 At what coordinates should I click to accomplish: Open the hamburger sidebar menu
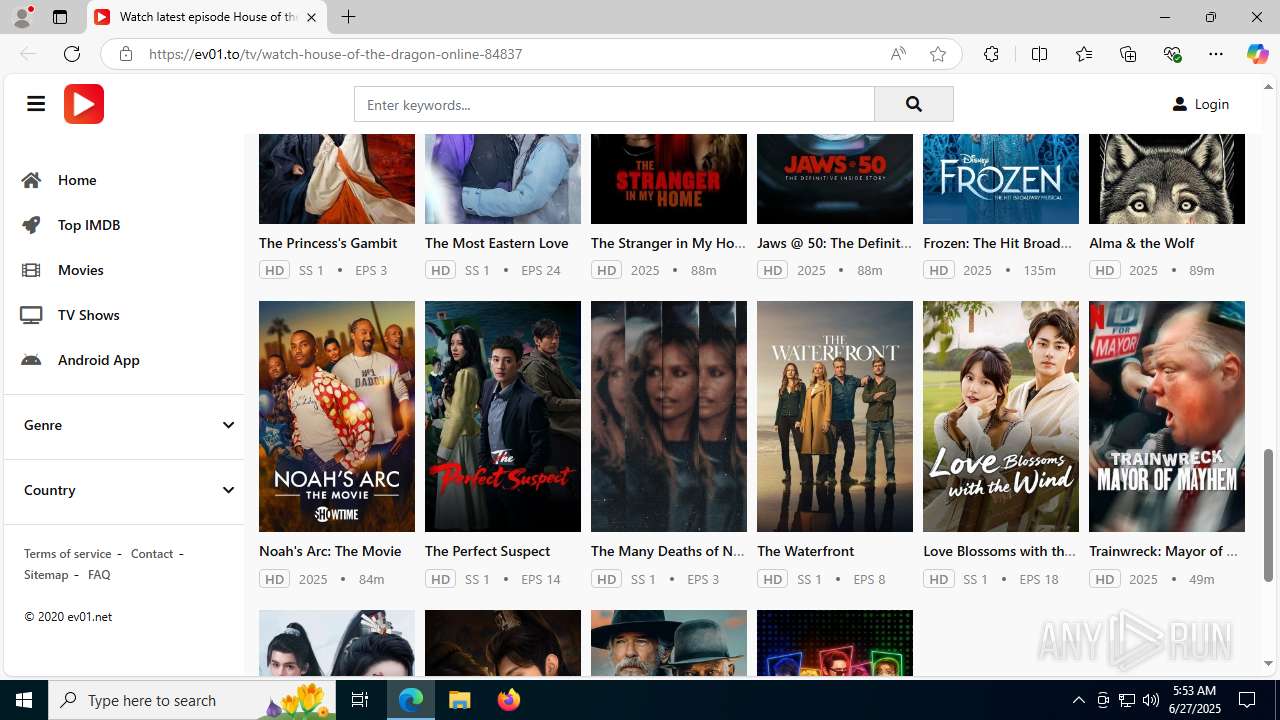tap(36, 104)
